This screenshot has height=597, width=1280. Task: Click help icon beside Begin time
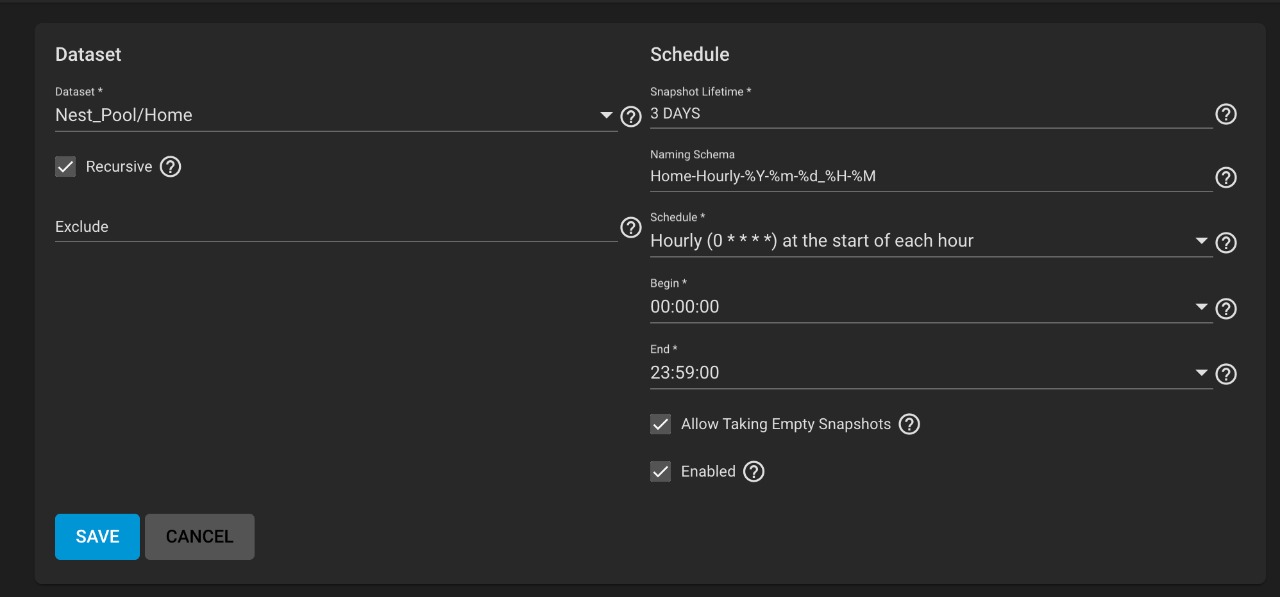point(1226,309)
